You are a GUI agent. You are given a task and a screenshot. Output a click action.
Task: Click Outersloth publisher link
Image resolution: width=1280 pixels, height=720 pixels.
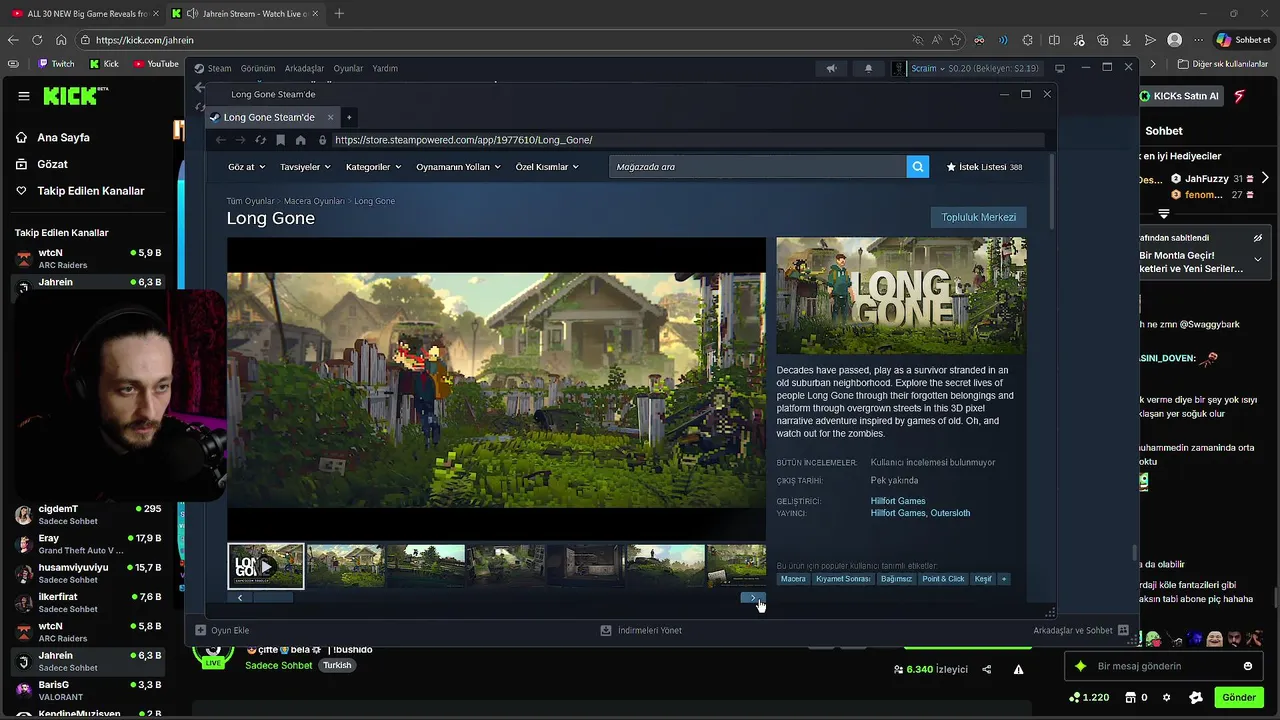tap(950, 513)
